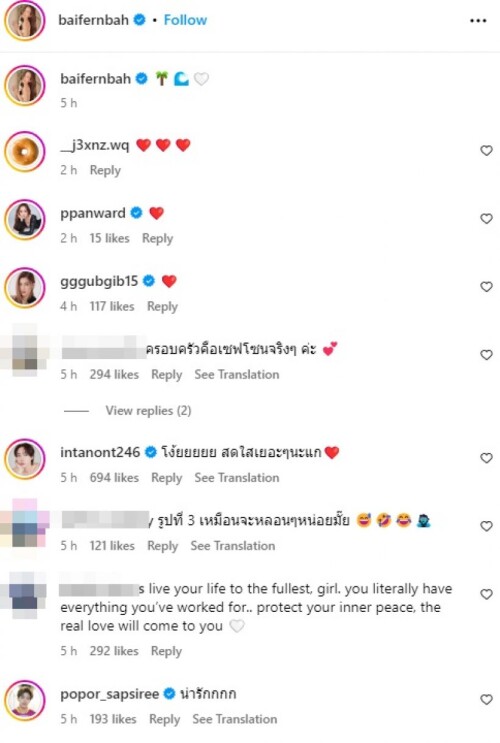The height and width of the screenshot is (743, 500).
Task: Heart the popor_sapsiree comment
Action: (486, 699)
